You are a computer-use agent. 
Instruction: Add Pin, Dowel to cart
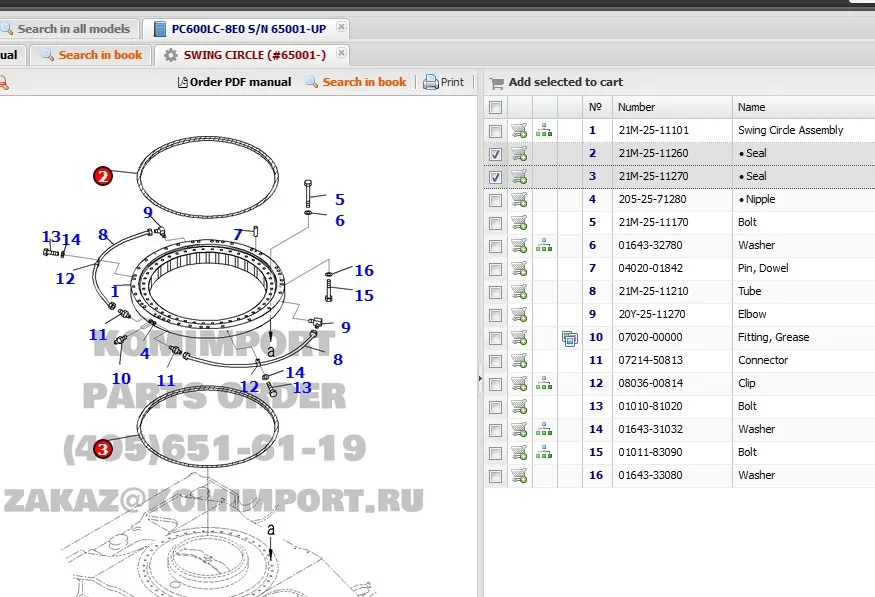(519, 268)
